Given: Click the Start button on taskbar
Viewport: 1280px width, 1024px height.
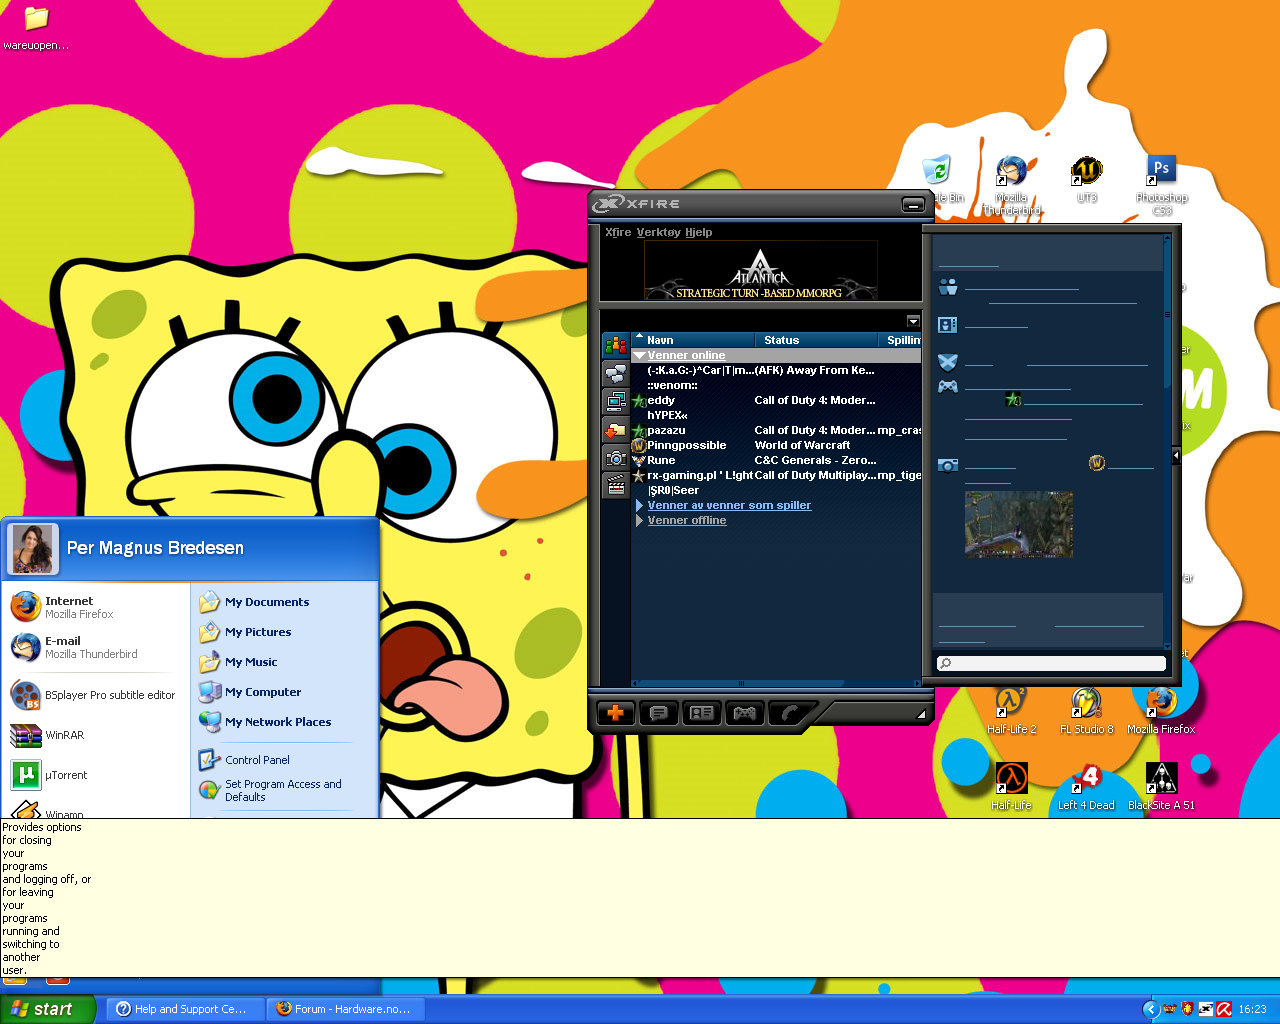Looking at the screenshot, I should (48, 1009).
